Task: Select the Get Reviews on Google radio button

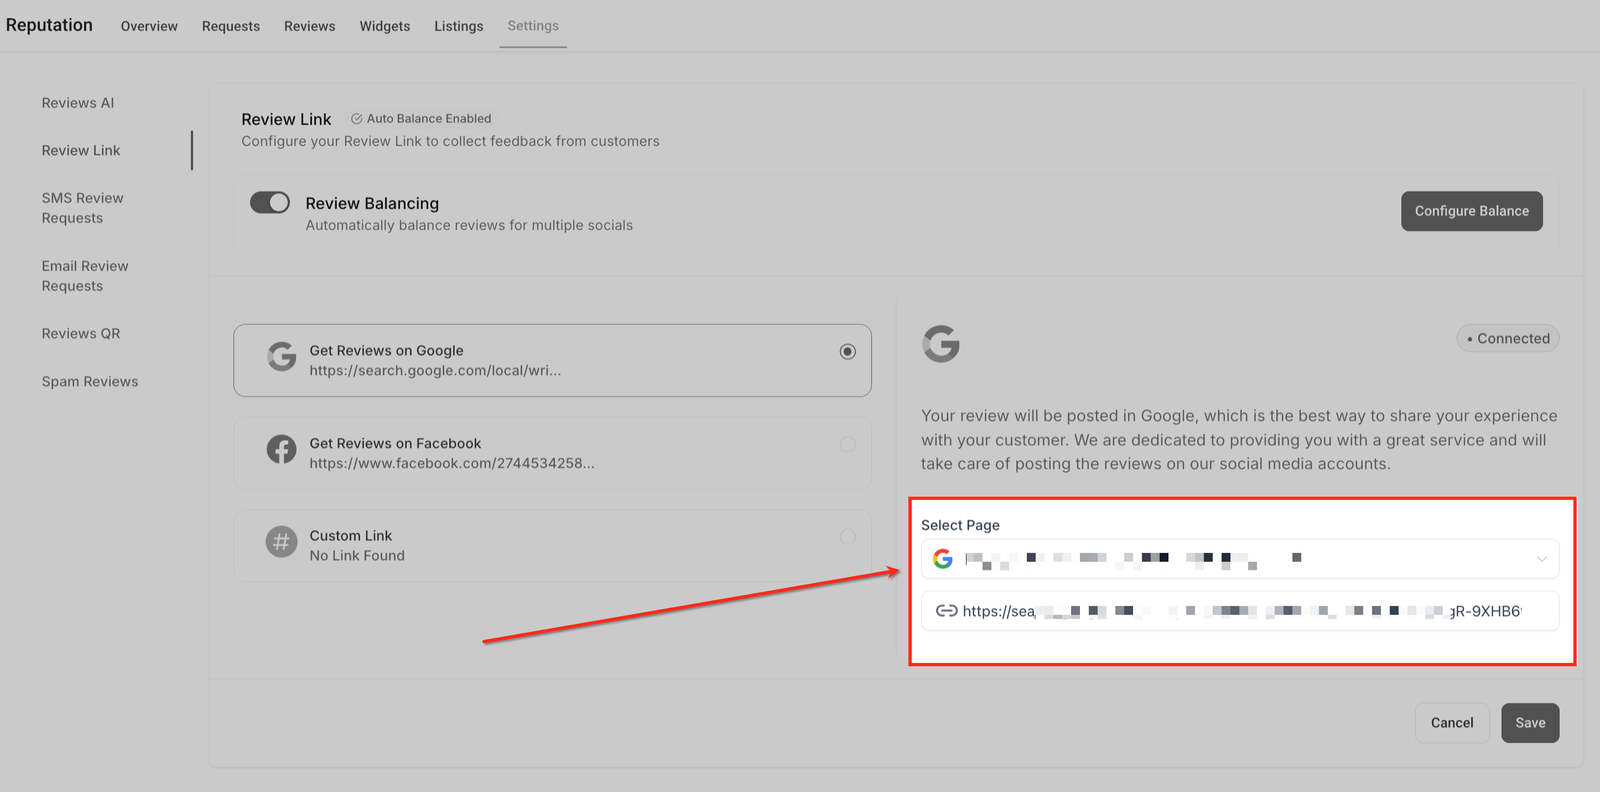Action: (x=848, y=352)
